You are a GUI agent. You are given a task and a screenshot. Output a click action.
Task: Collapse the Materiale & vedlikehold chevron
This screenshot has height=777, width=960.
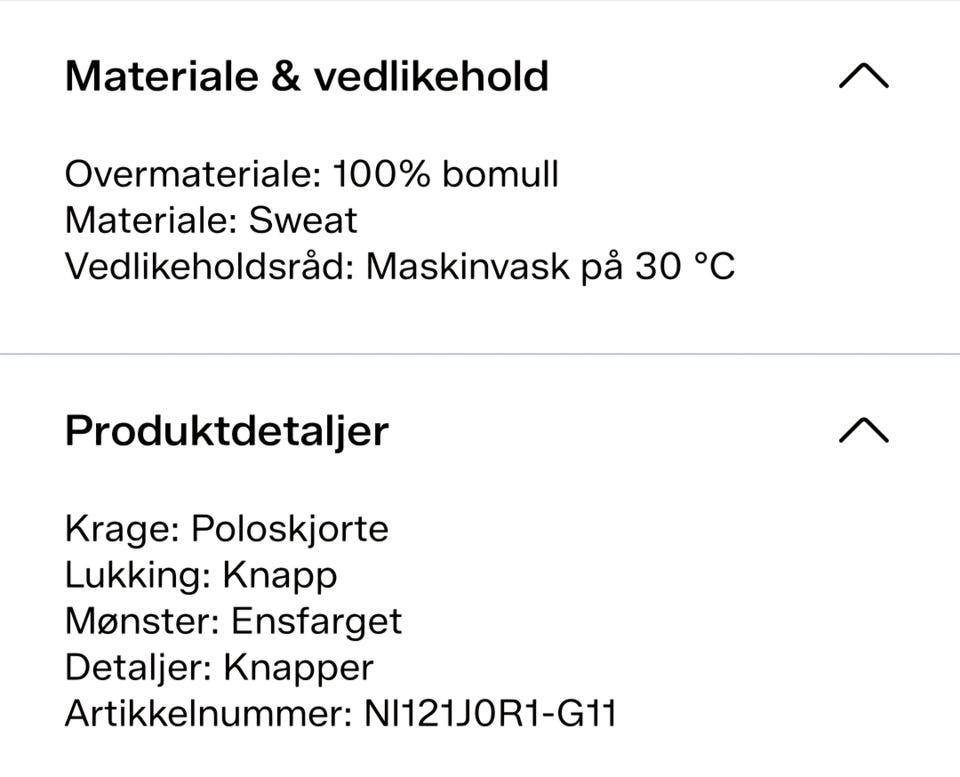pyautogui.click(x=863, y=77)
